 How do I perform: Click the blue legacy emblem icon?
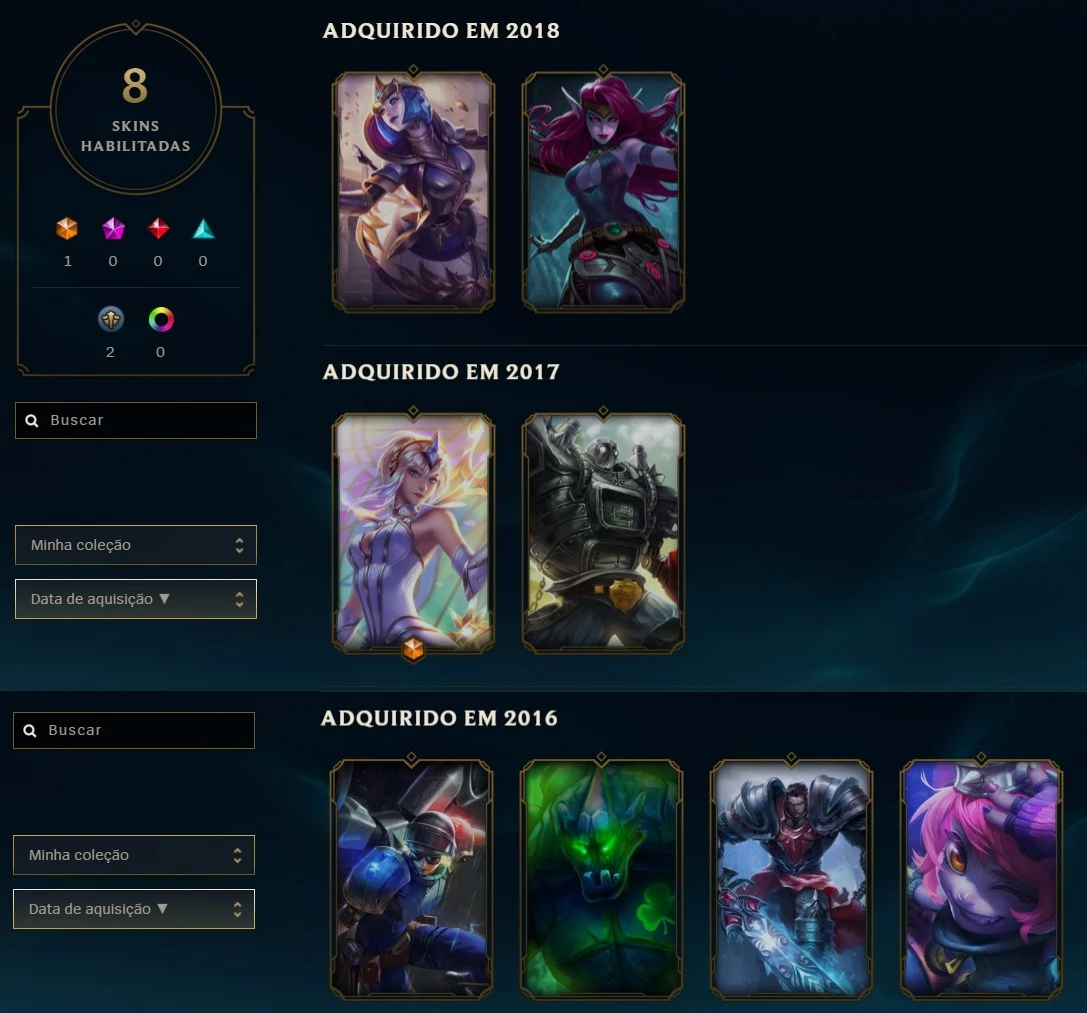tap(111, 319)
